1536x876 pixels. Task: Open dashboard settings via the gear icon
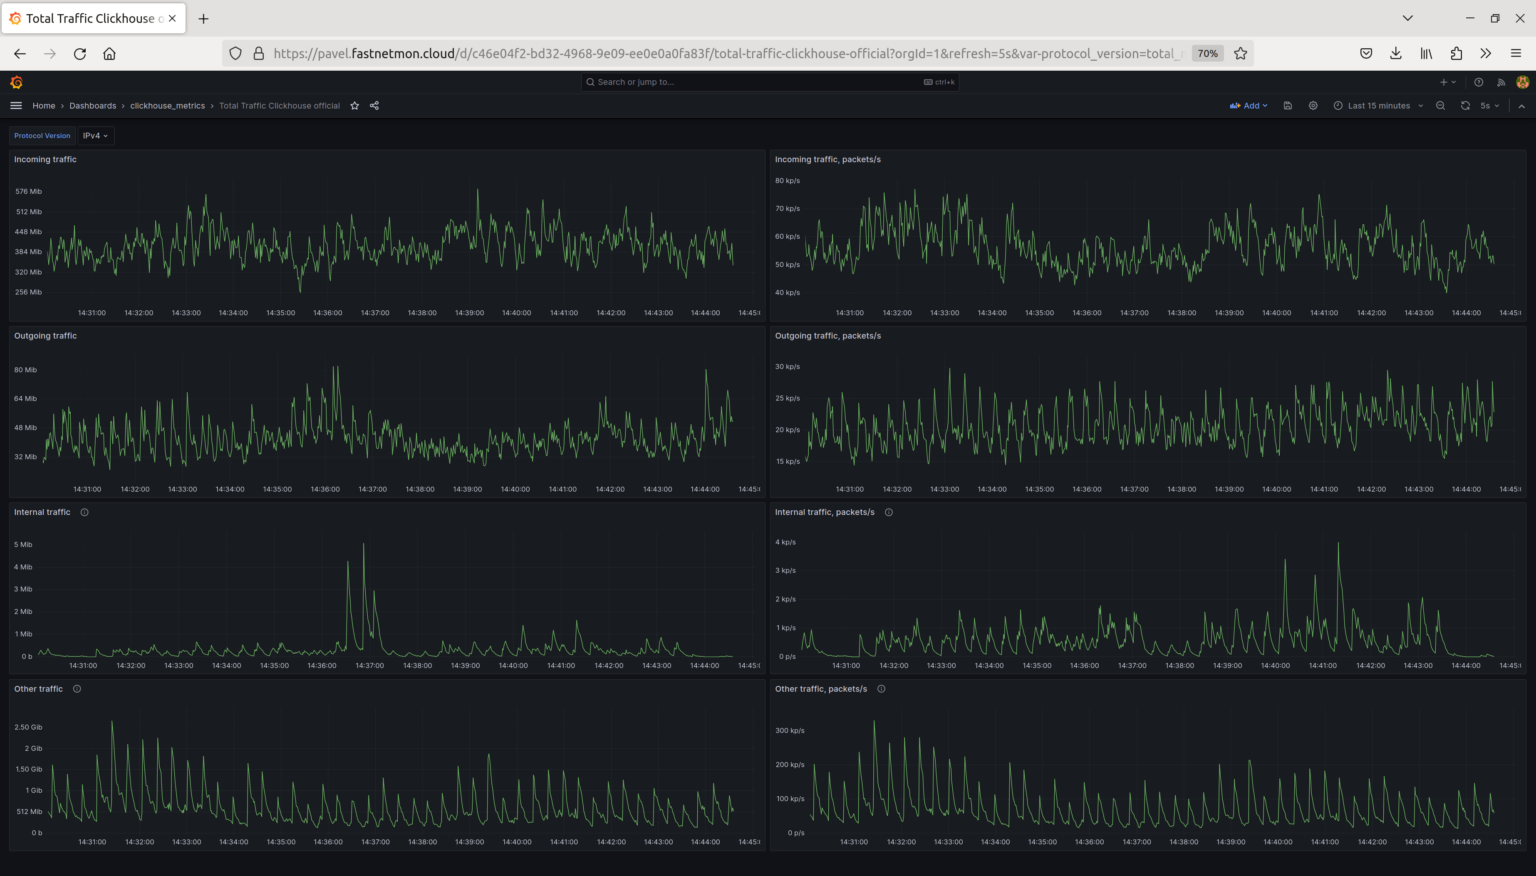[x=1313, y=105]
